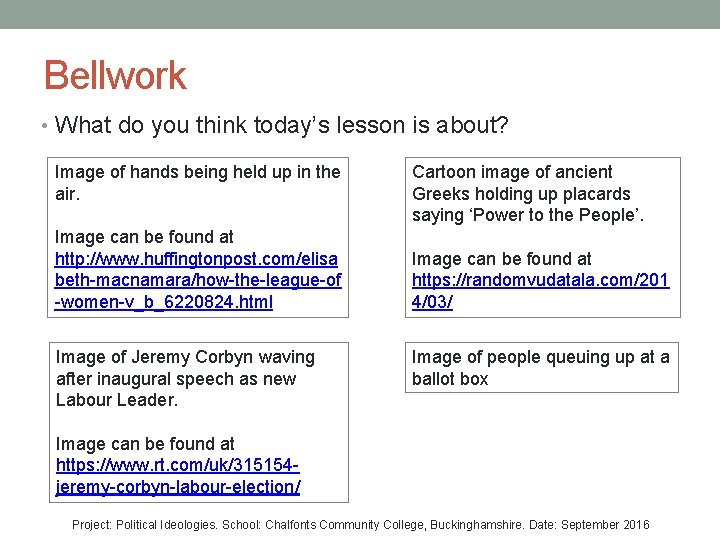Select the 'Image of people queuing up at a ballot box' box
Screen dimensions: 720x540
[x=541, y=367]
